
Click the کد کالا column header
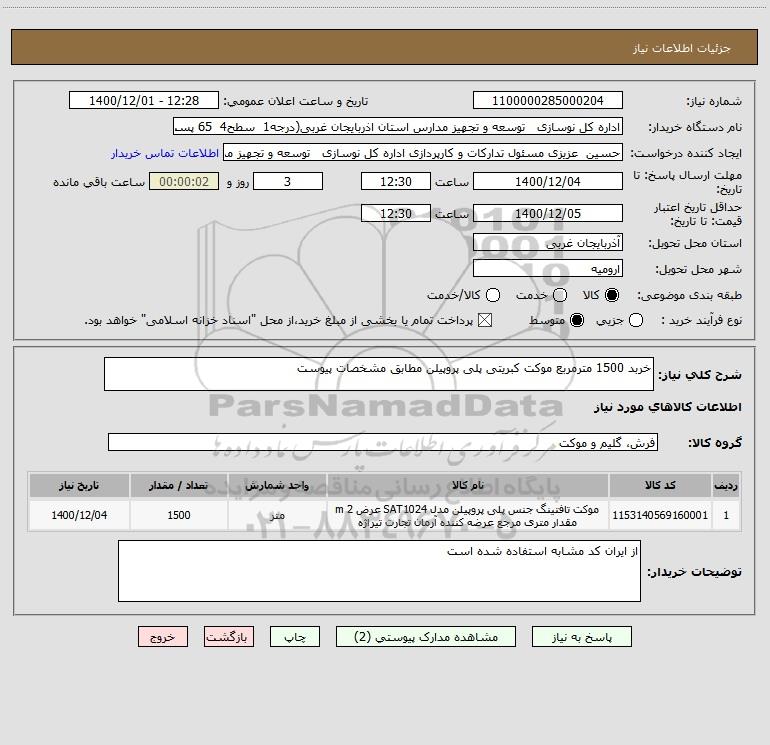point(660,485)
